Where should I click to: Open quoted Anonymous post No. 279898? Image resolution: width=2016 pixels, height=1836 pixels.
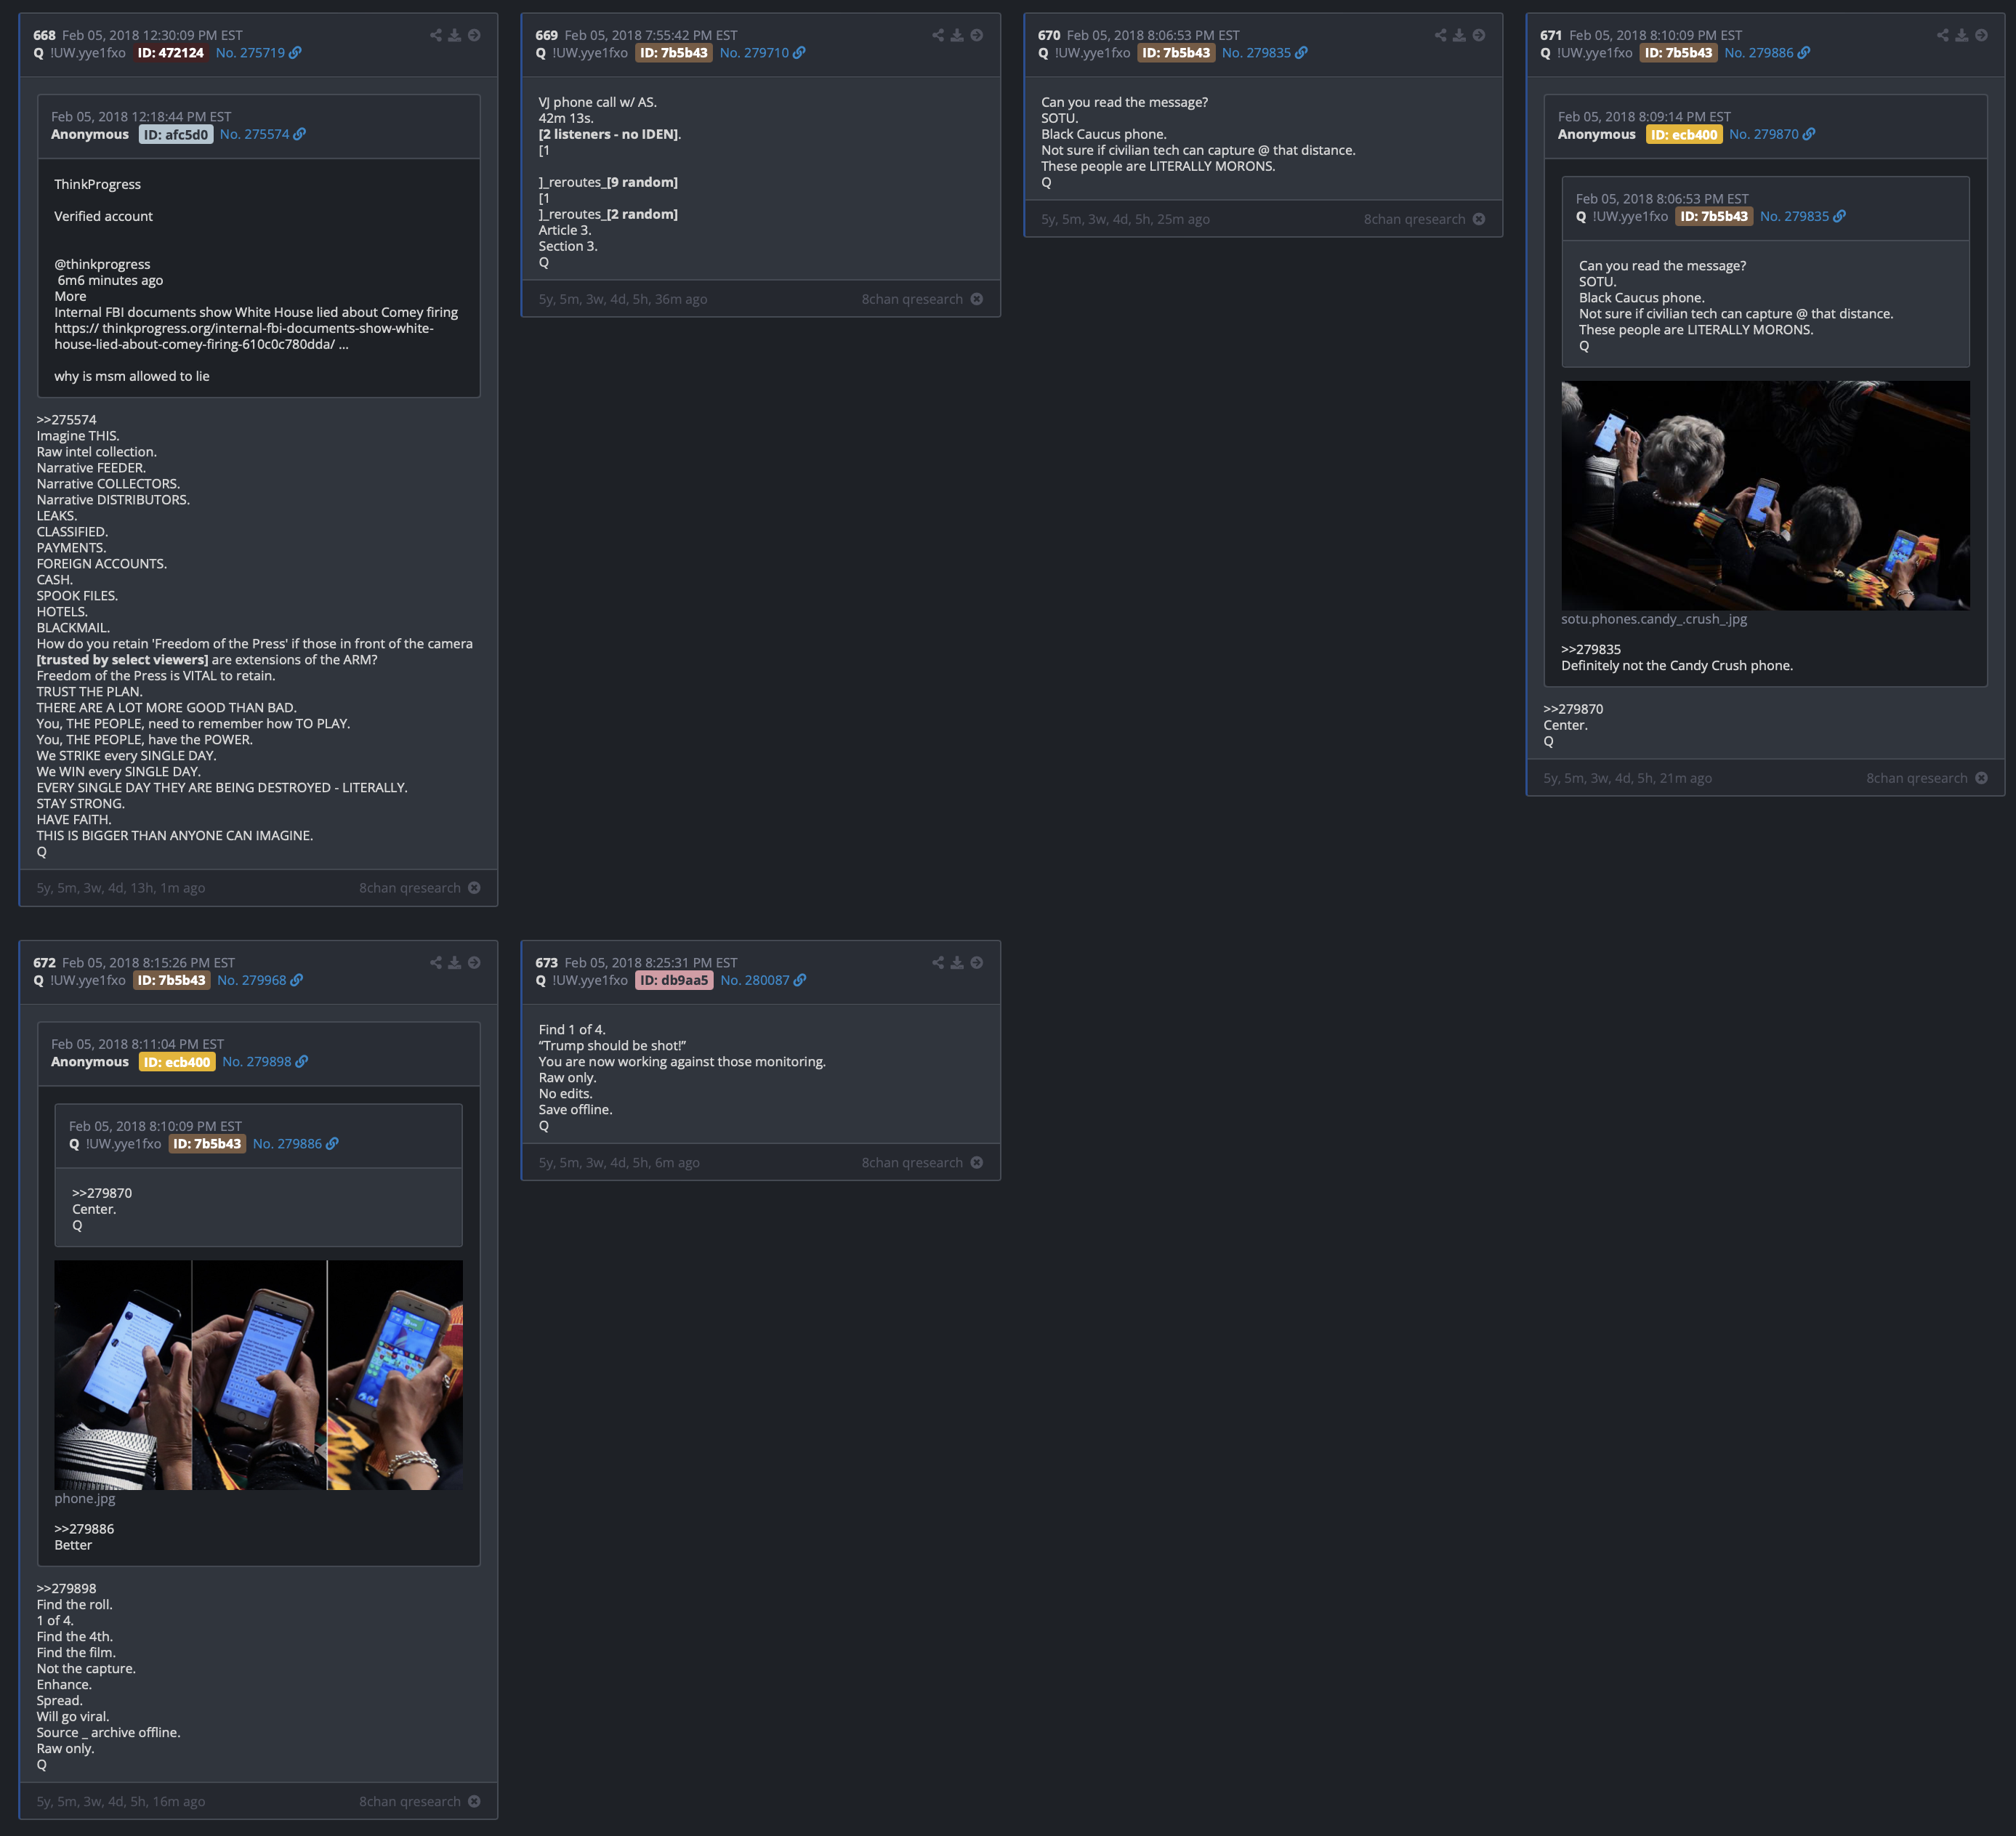(x=265, y=1061)
